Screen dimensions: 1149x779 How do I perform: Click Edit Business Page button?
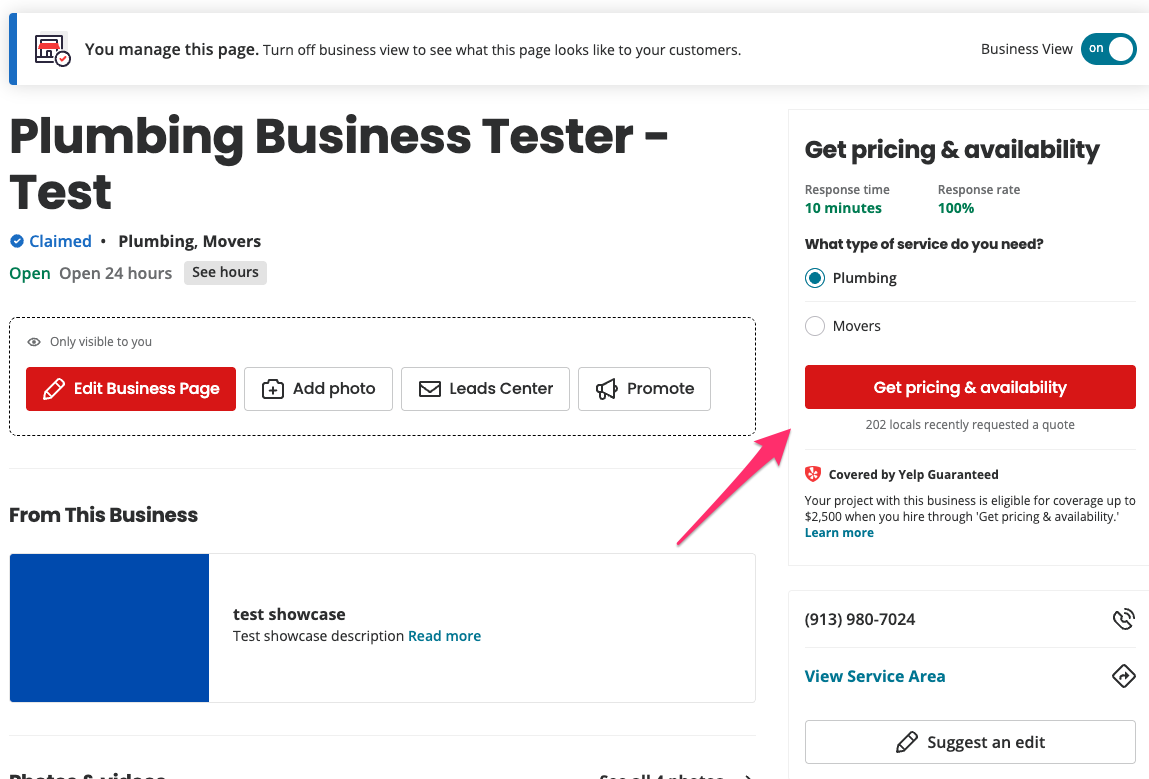pyautogui.click(x=130, y=388)
